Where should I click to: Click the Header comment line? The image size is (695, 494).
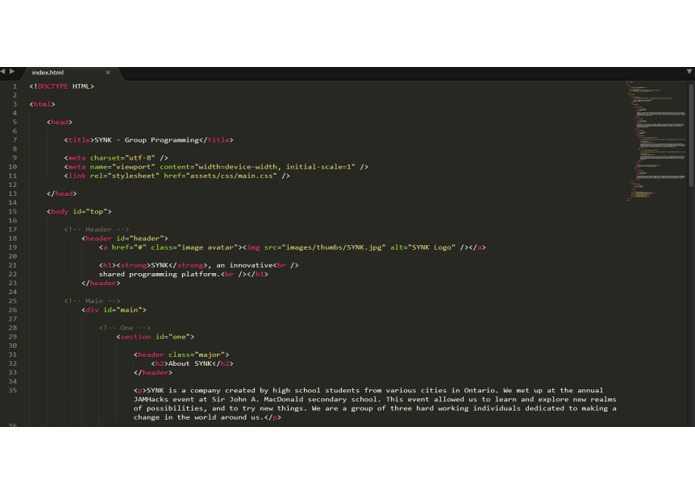coord(96,229)
